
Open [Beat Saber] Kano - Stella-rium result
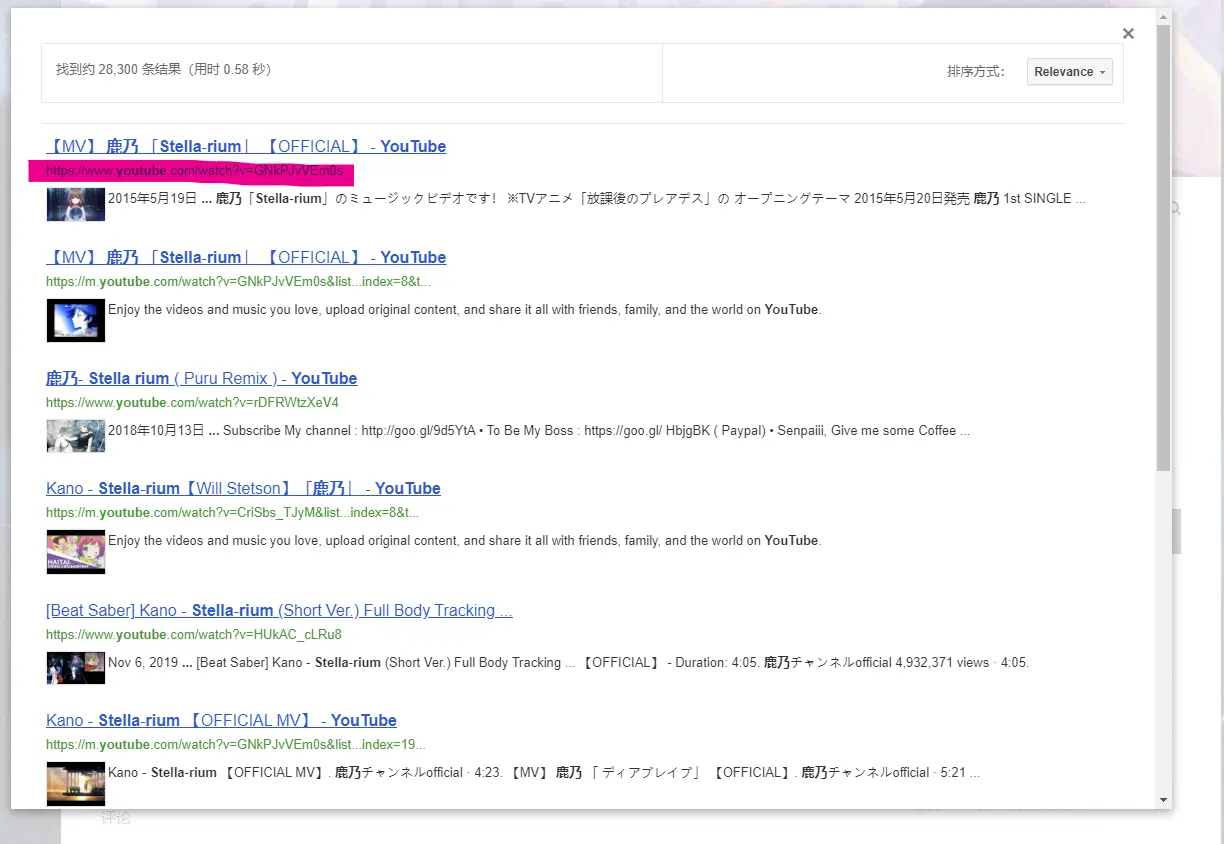click(x=279, y=610)
